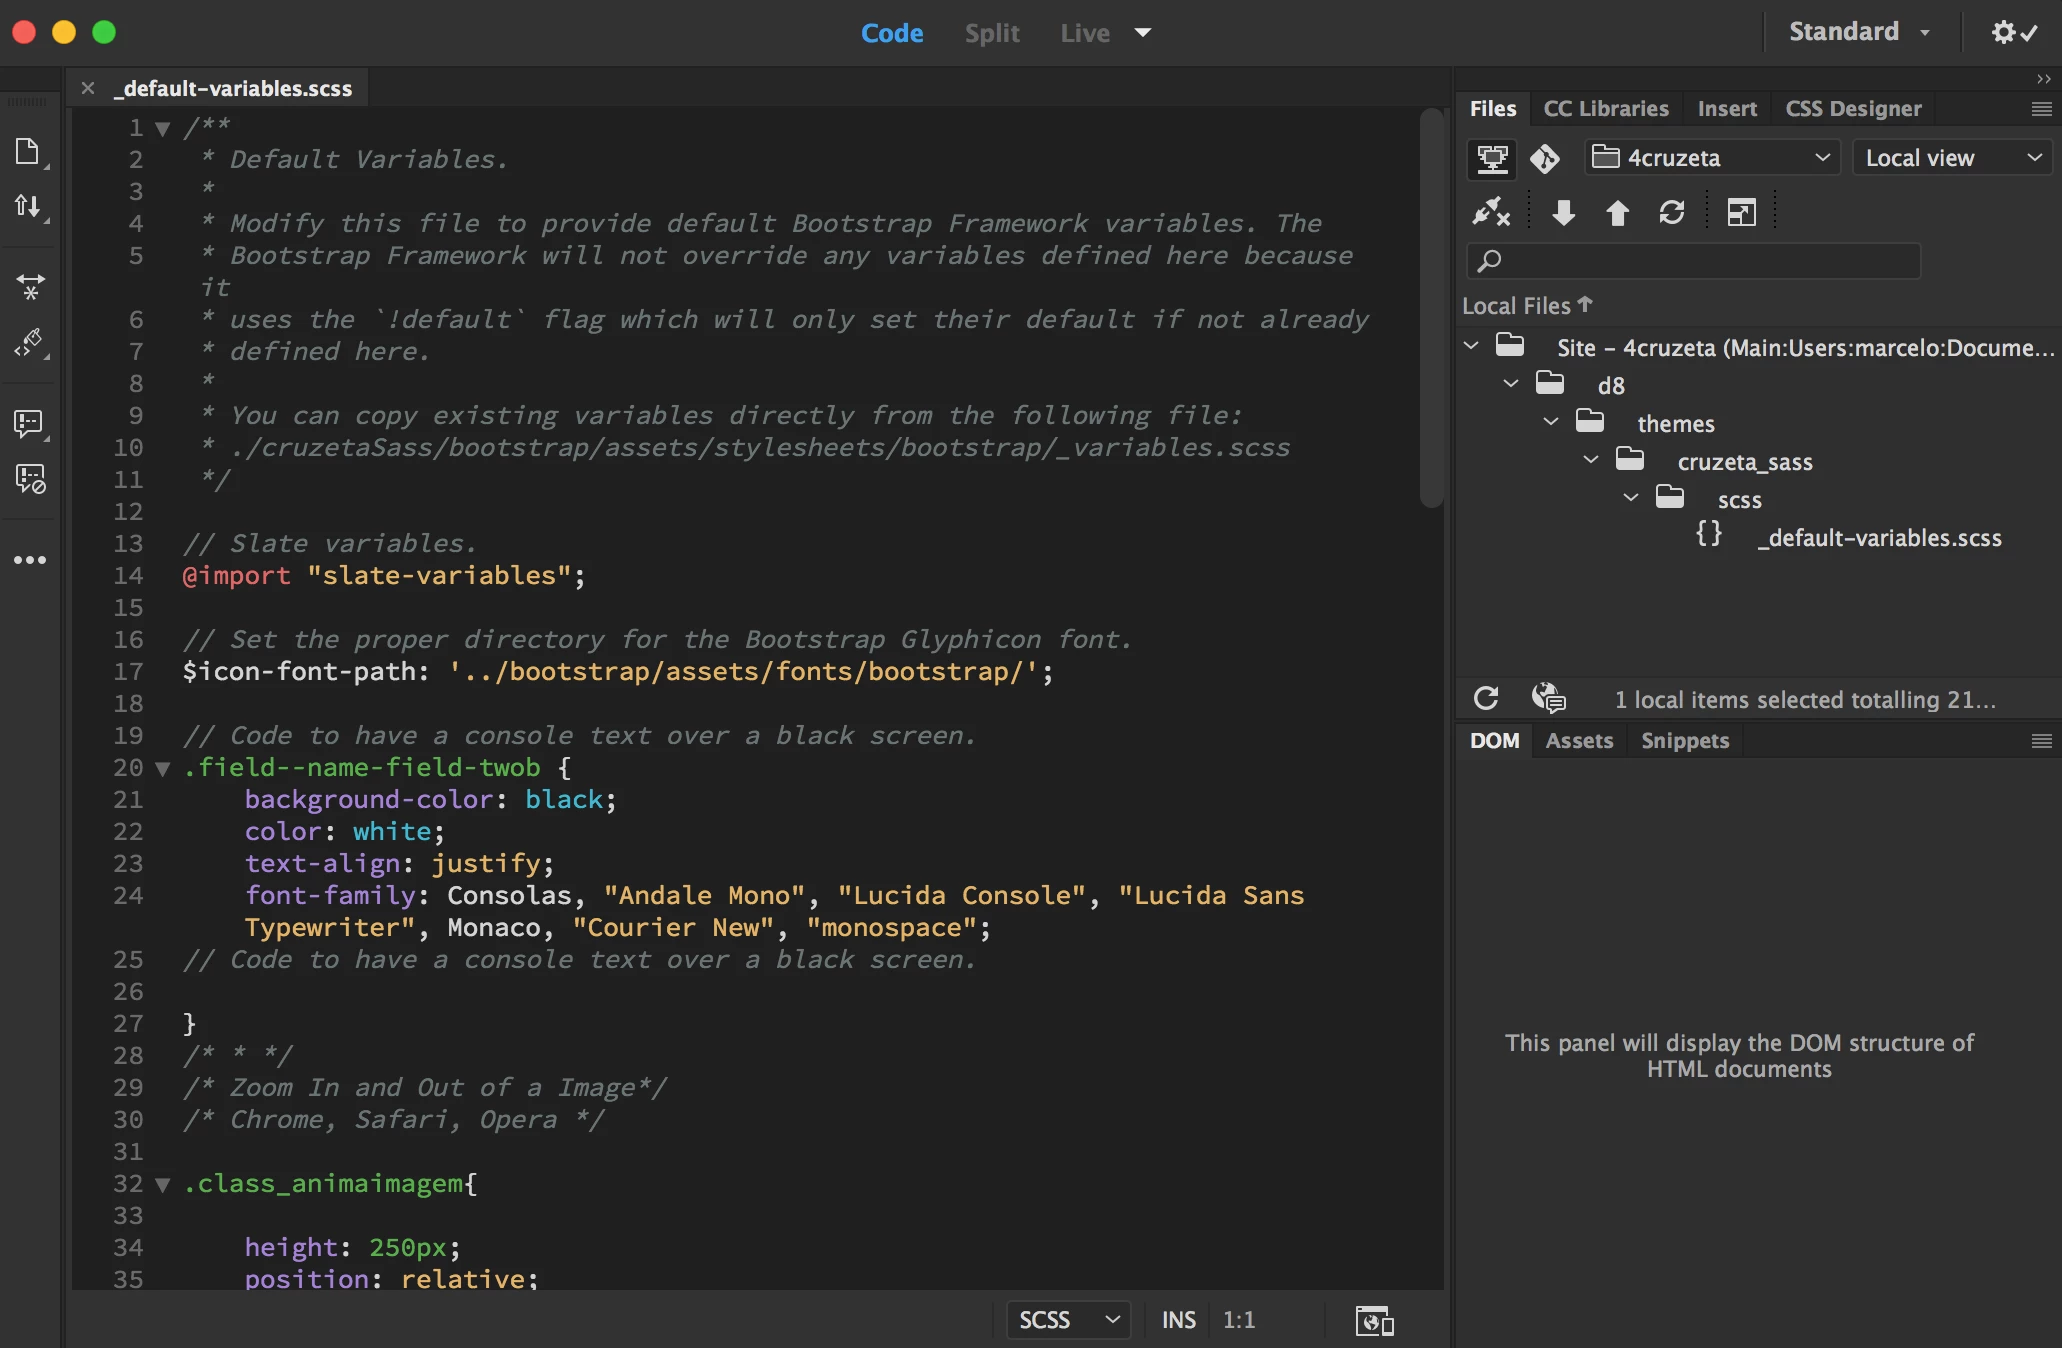Switch to the Snippets tab
The width and height of the screenshot is (2062, 1348).
(x=1684, y=741)
